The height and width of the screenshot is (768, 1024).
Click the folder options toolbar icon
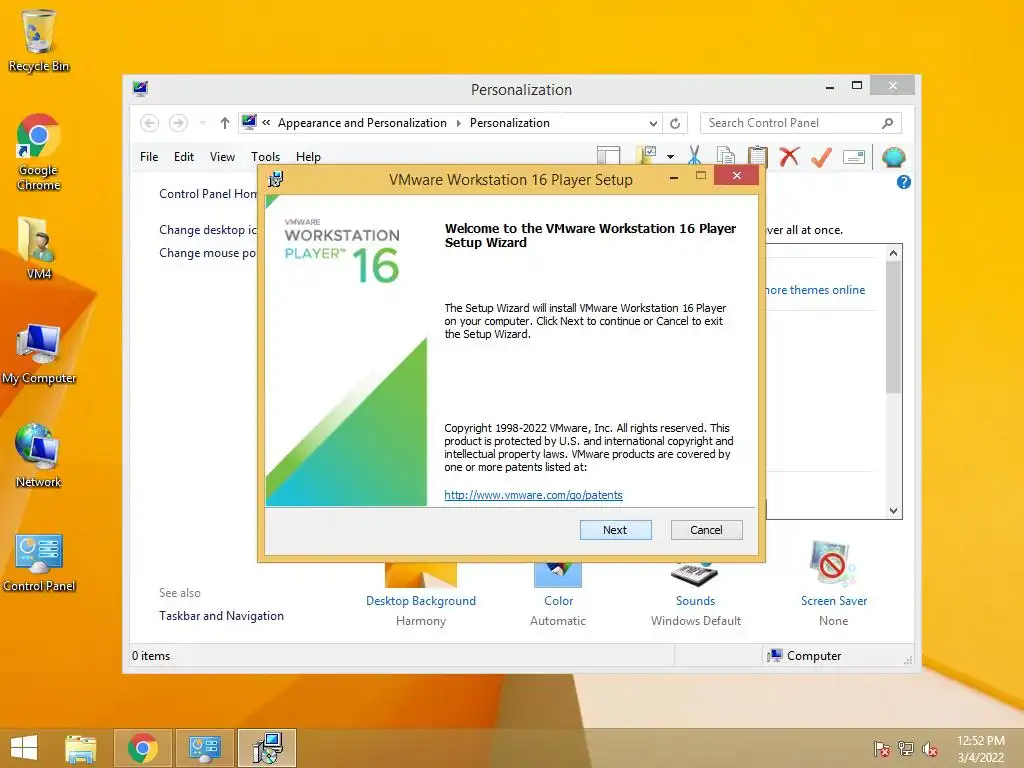[647, 155]
